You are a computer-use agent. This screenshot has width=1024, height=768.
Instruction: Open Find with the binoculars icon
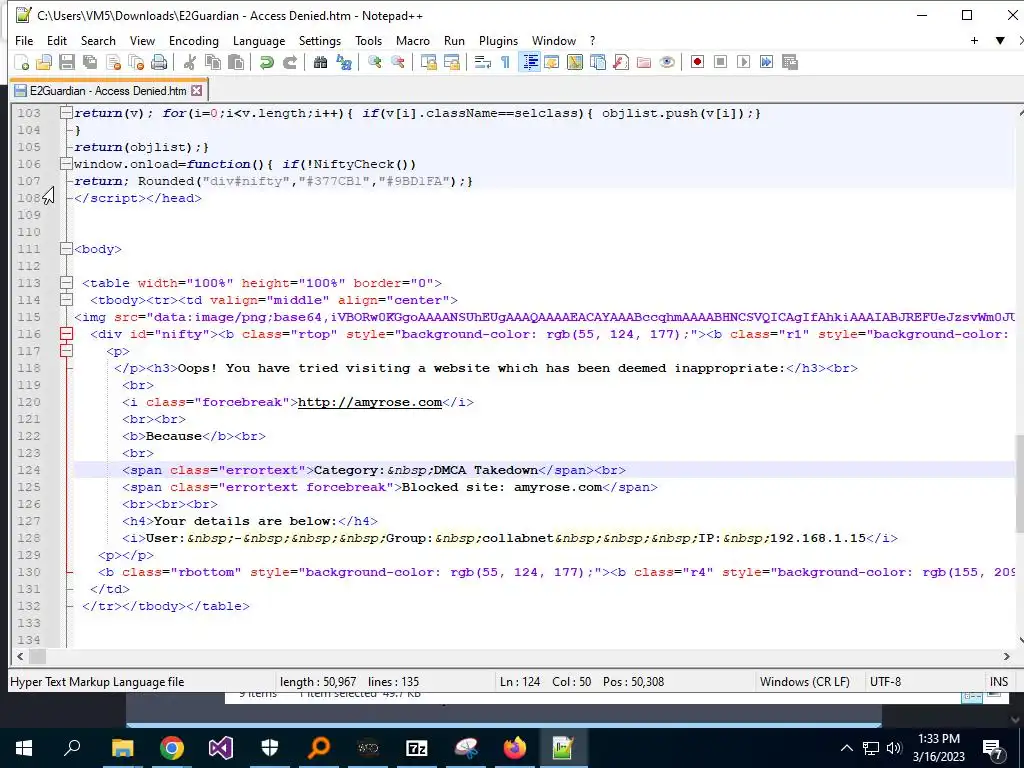pos(320,62)
